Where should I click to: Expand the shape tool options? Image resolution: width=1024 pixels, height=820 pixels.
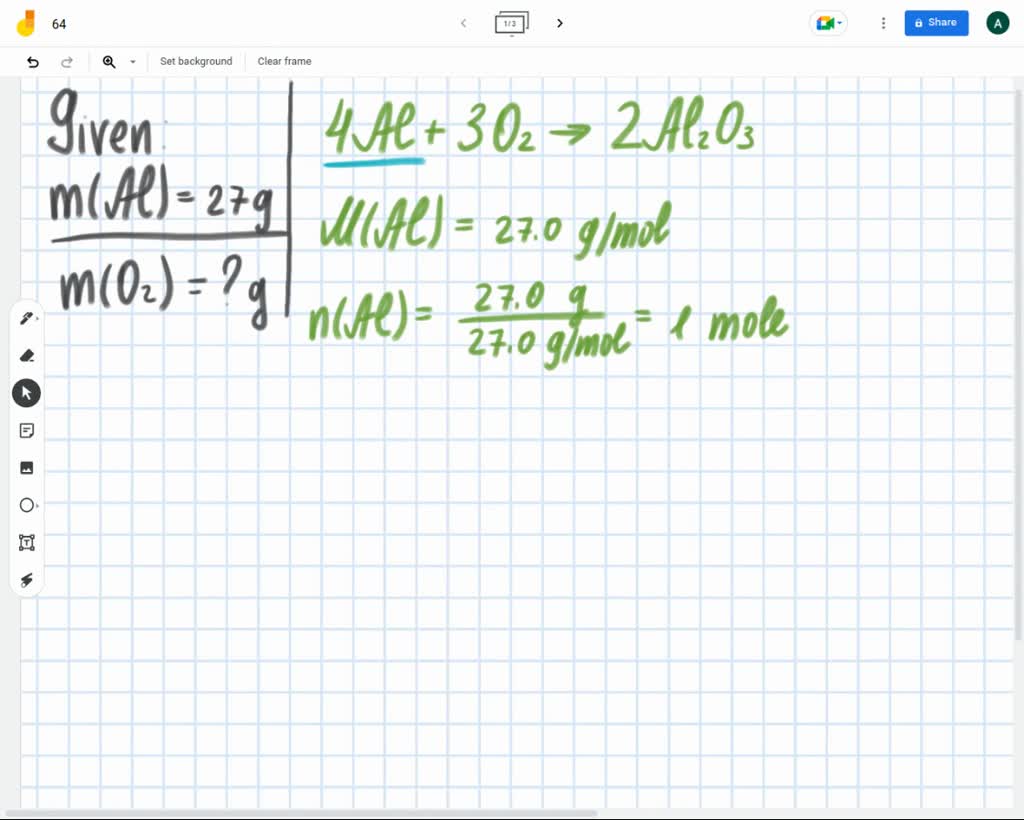(40, 505)
